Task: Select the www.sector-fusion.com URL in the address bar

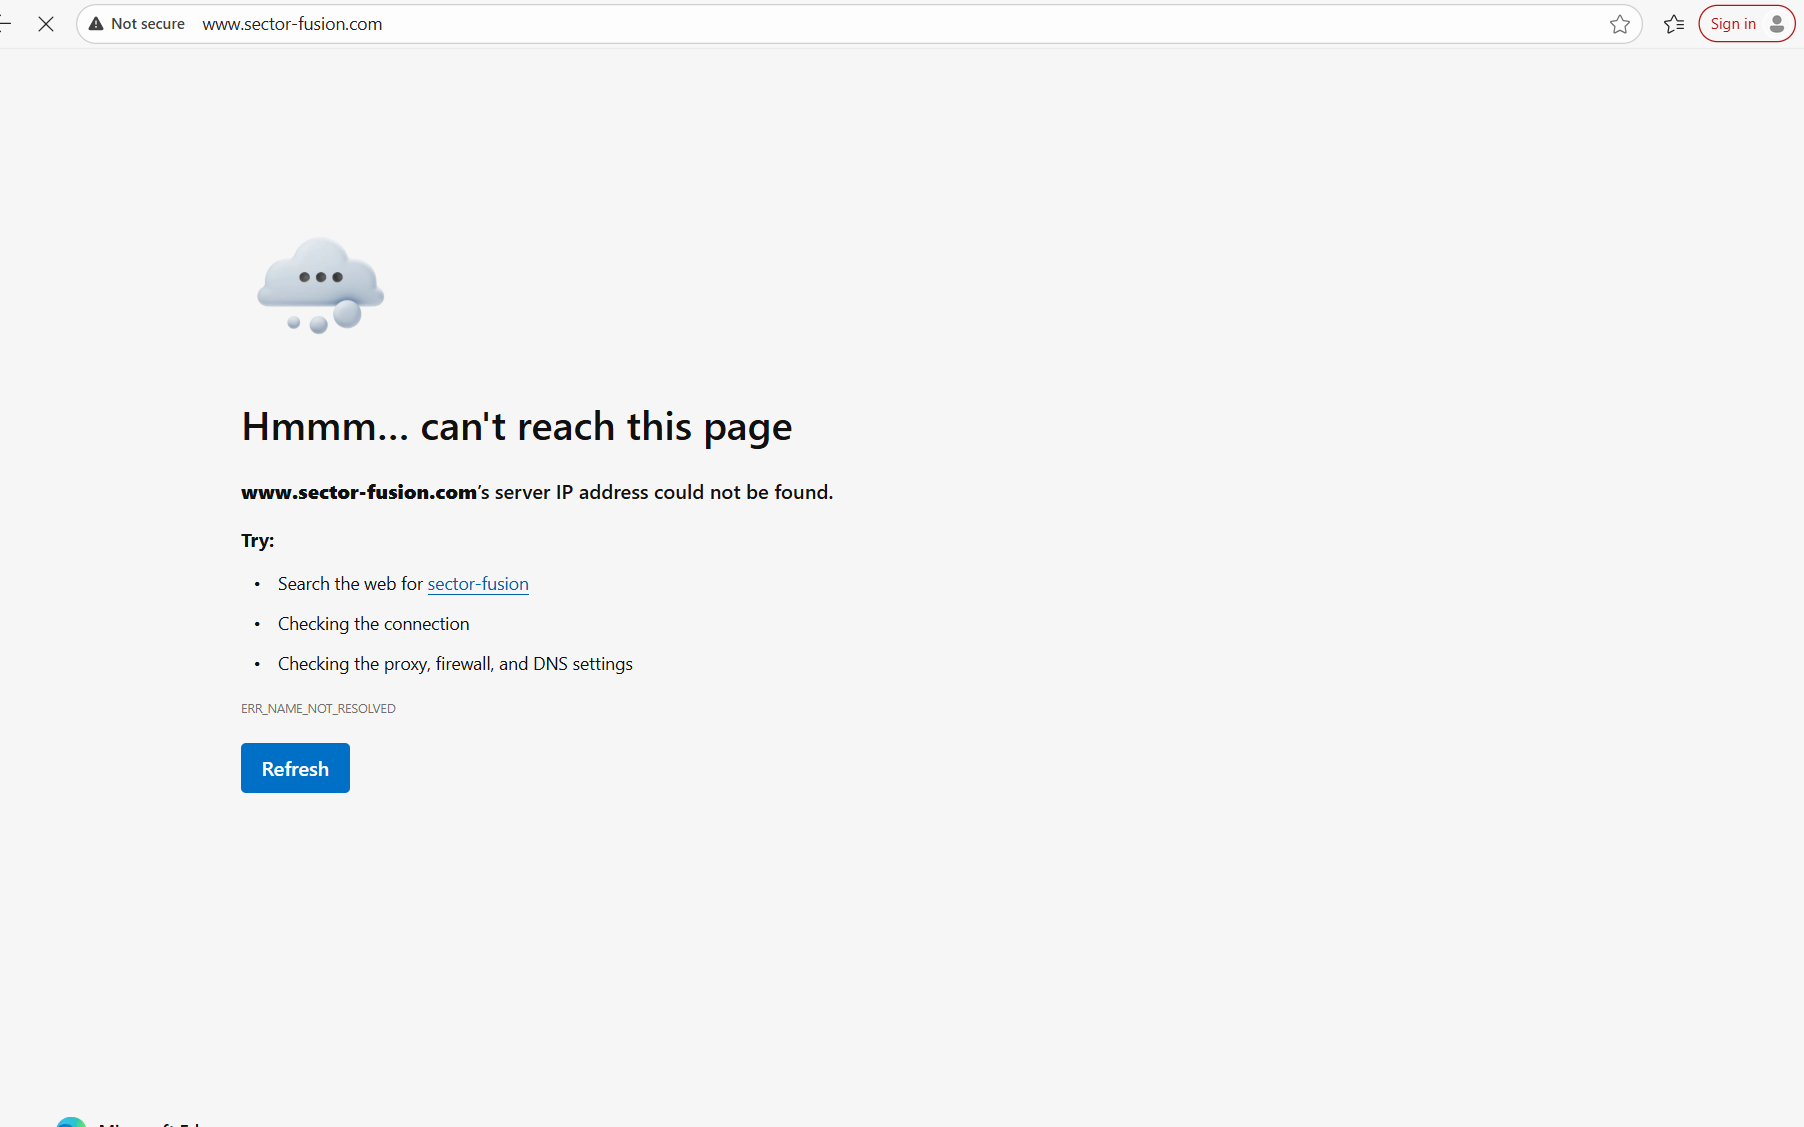Action: tap(292, 24)
